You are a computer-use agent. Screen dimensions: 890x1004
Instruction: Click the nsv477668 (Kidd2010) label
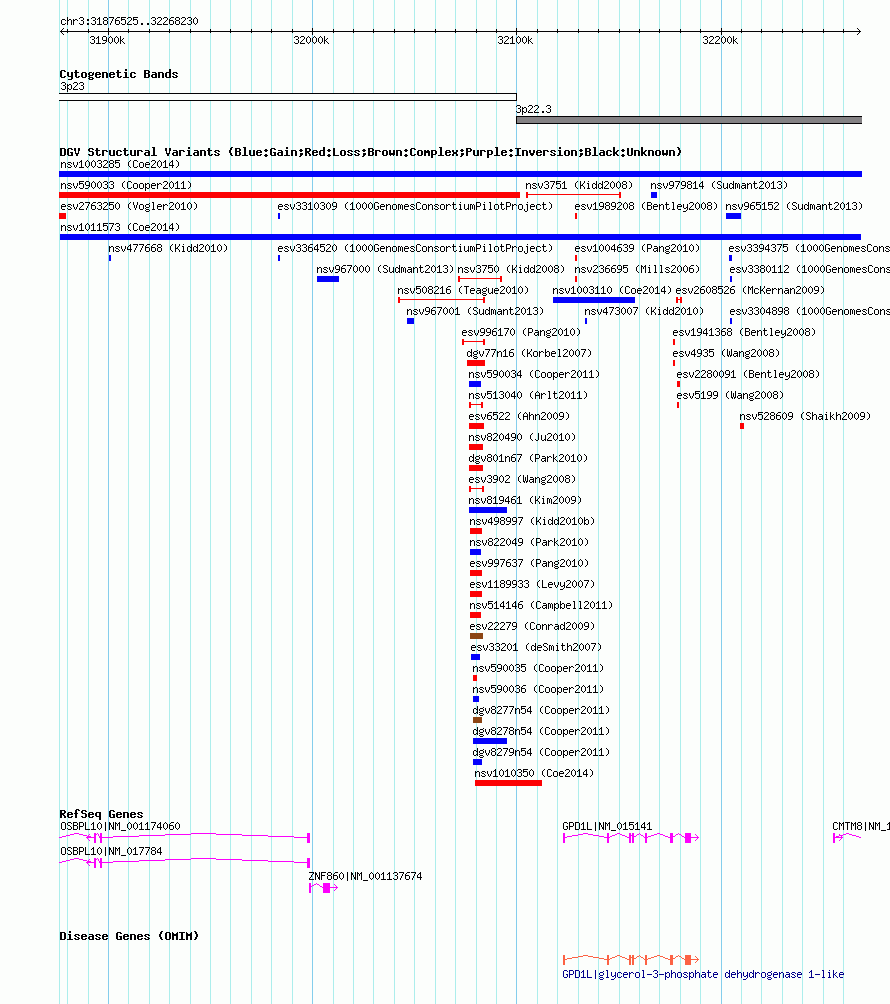tap(168, 248)
